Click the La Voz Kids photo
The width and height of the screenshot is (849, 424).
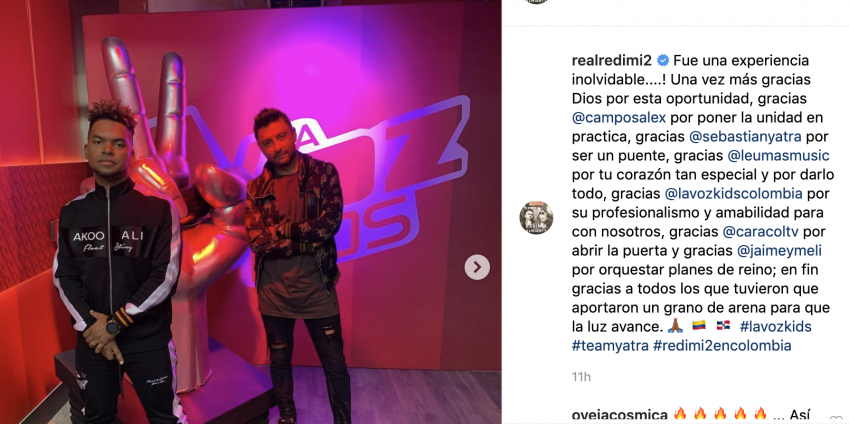click(251, 212)
